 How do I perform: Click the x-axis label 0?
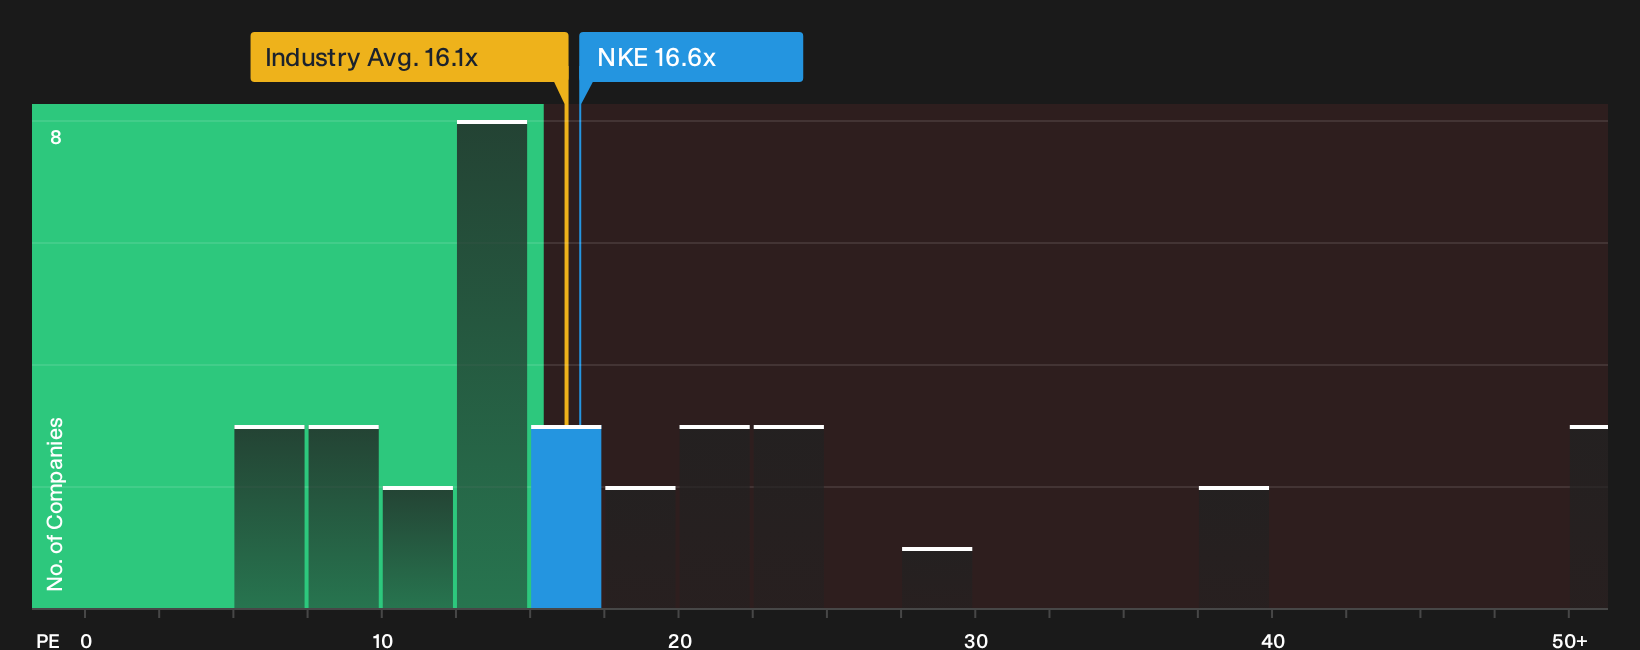pyautogui.click(x=86, y=641)
